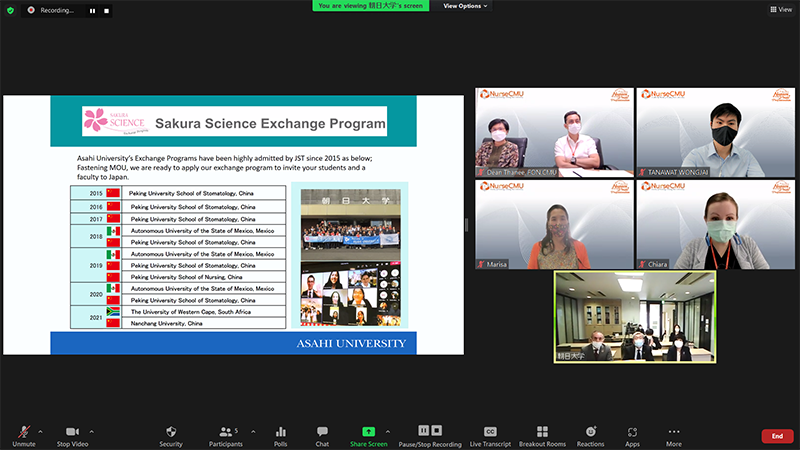Select Marisa's video tile

point(555,224)
